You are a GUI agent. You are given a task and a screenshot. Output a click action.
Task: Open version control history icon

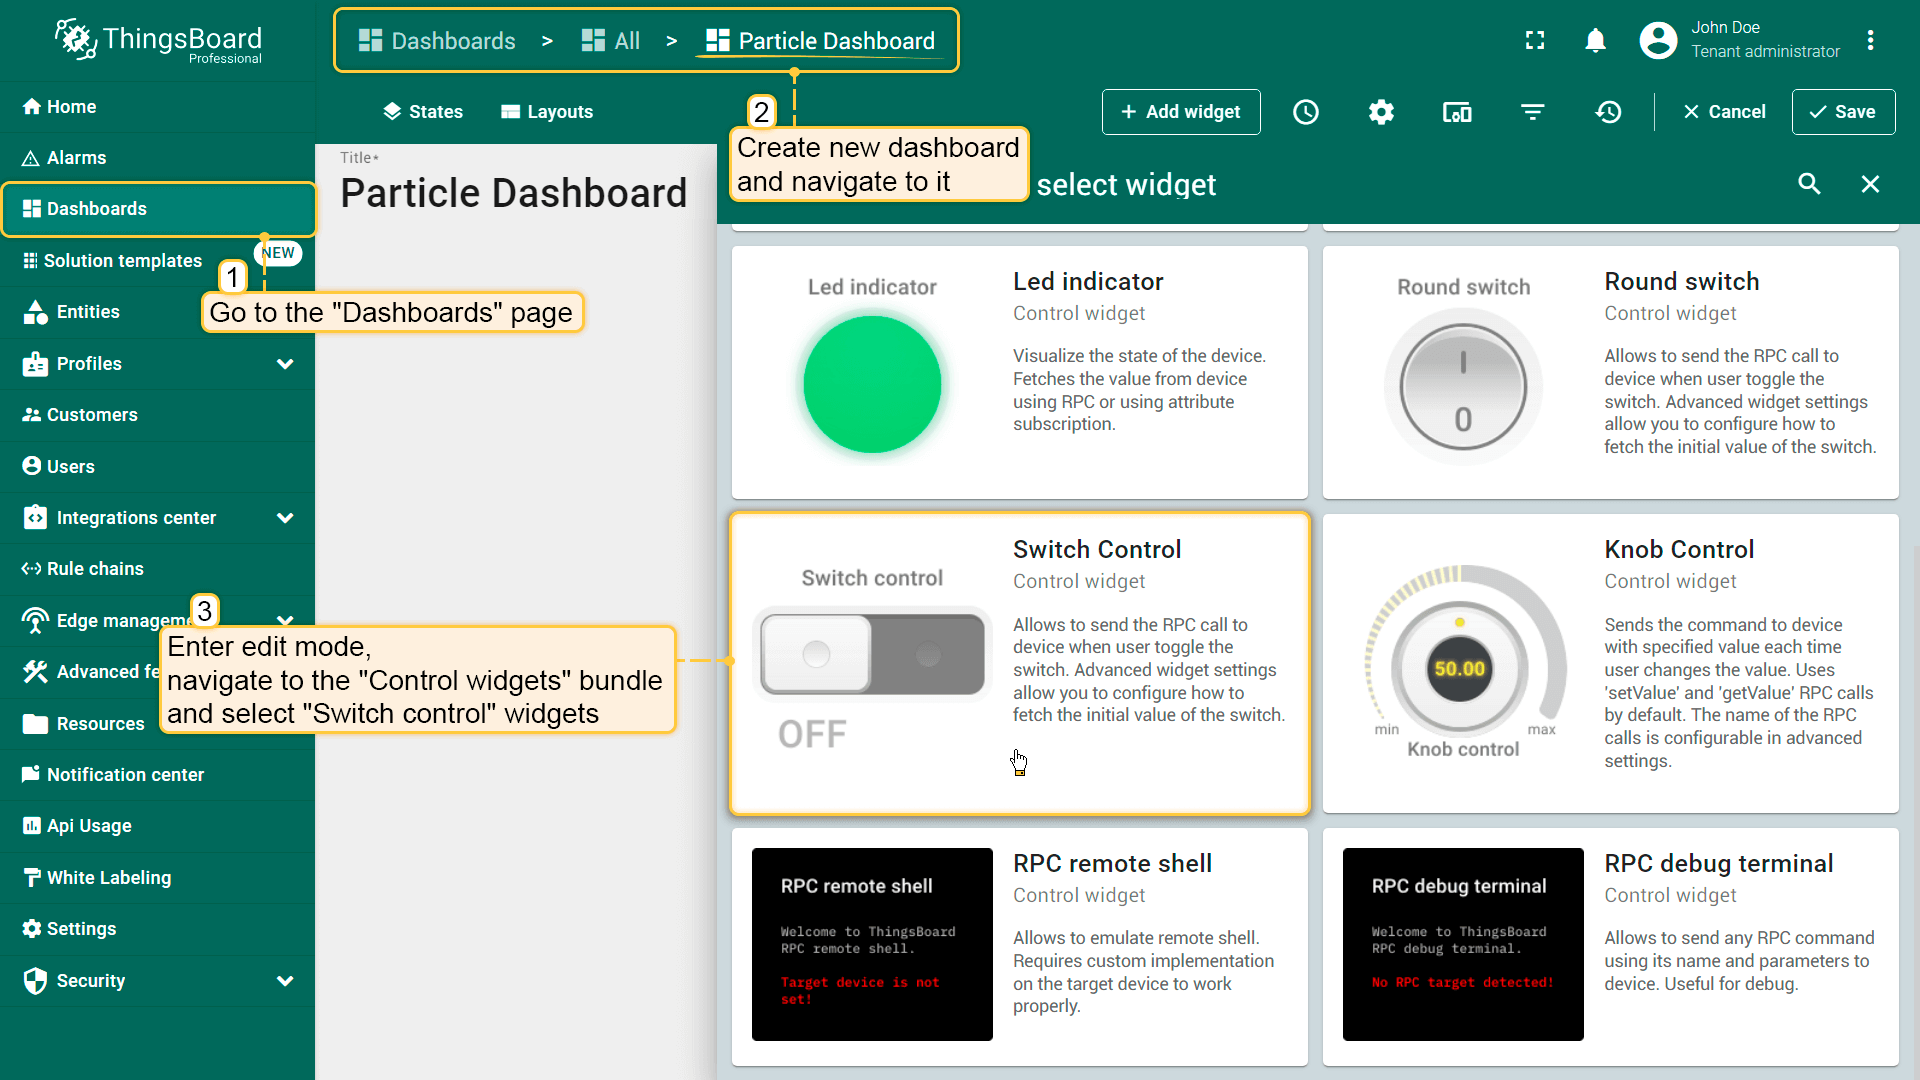pos(1608,112)
